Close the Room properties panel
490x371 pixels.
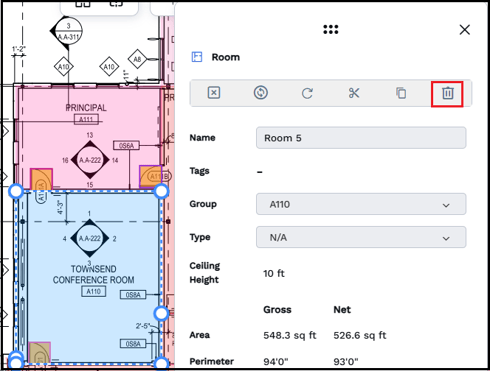[464, 30]
